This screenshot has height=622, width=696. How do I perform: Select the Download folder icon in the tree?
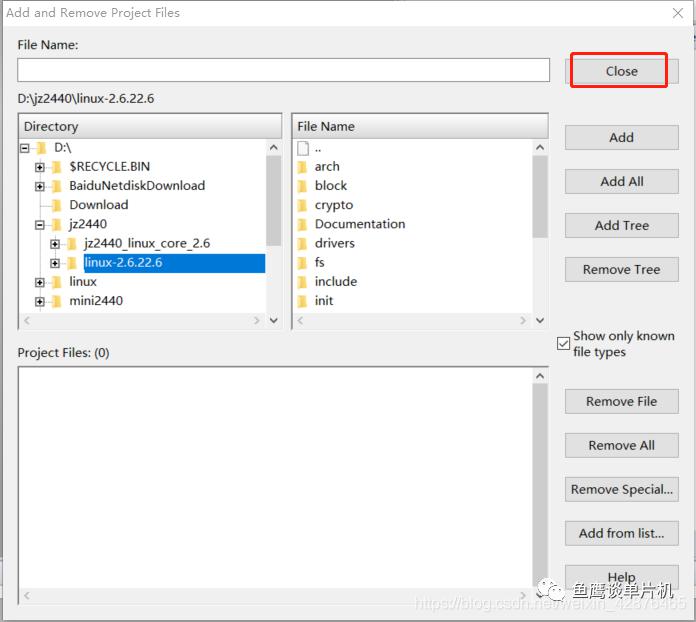click(x=56, y=205)
